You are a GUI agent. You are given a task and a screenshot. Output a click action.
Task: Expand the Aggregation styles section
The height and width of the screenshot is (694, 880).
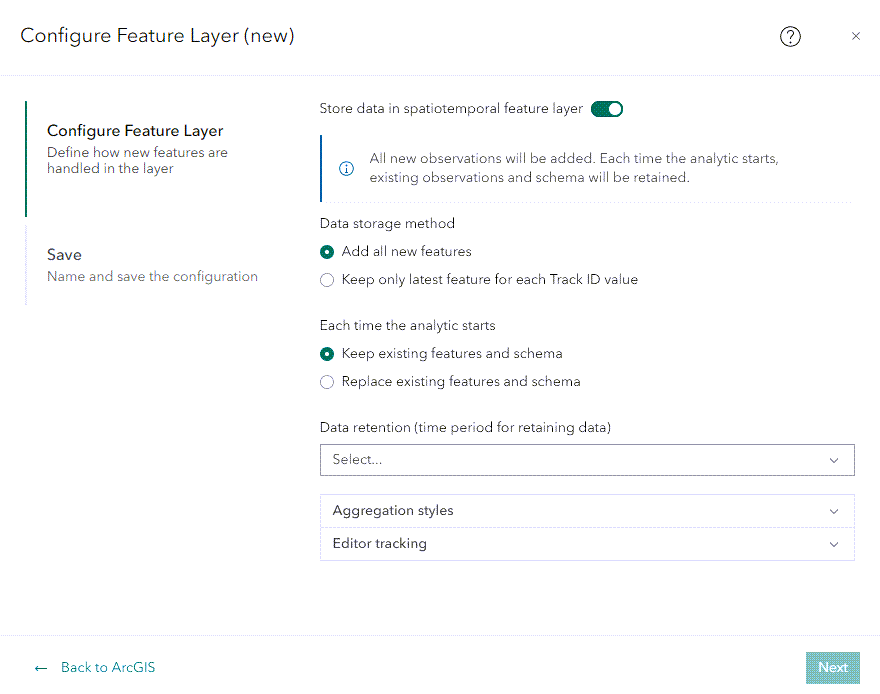coord(587,511)
